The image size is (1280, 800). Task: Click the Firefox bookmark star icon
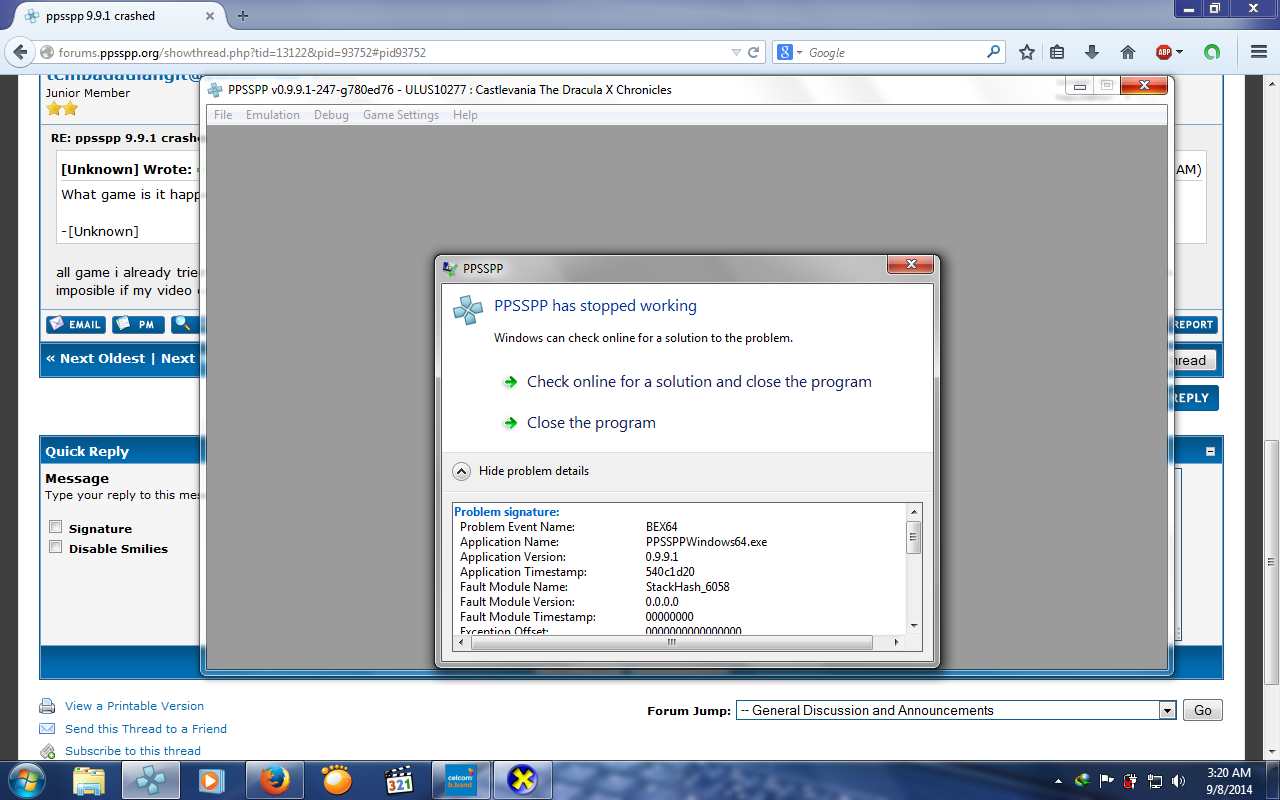tap(1026, 52)
